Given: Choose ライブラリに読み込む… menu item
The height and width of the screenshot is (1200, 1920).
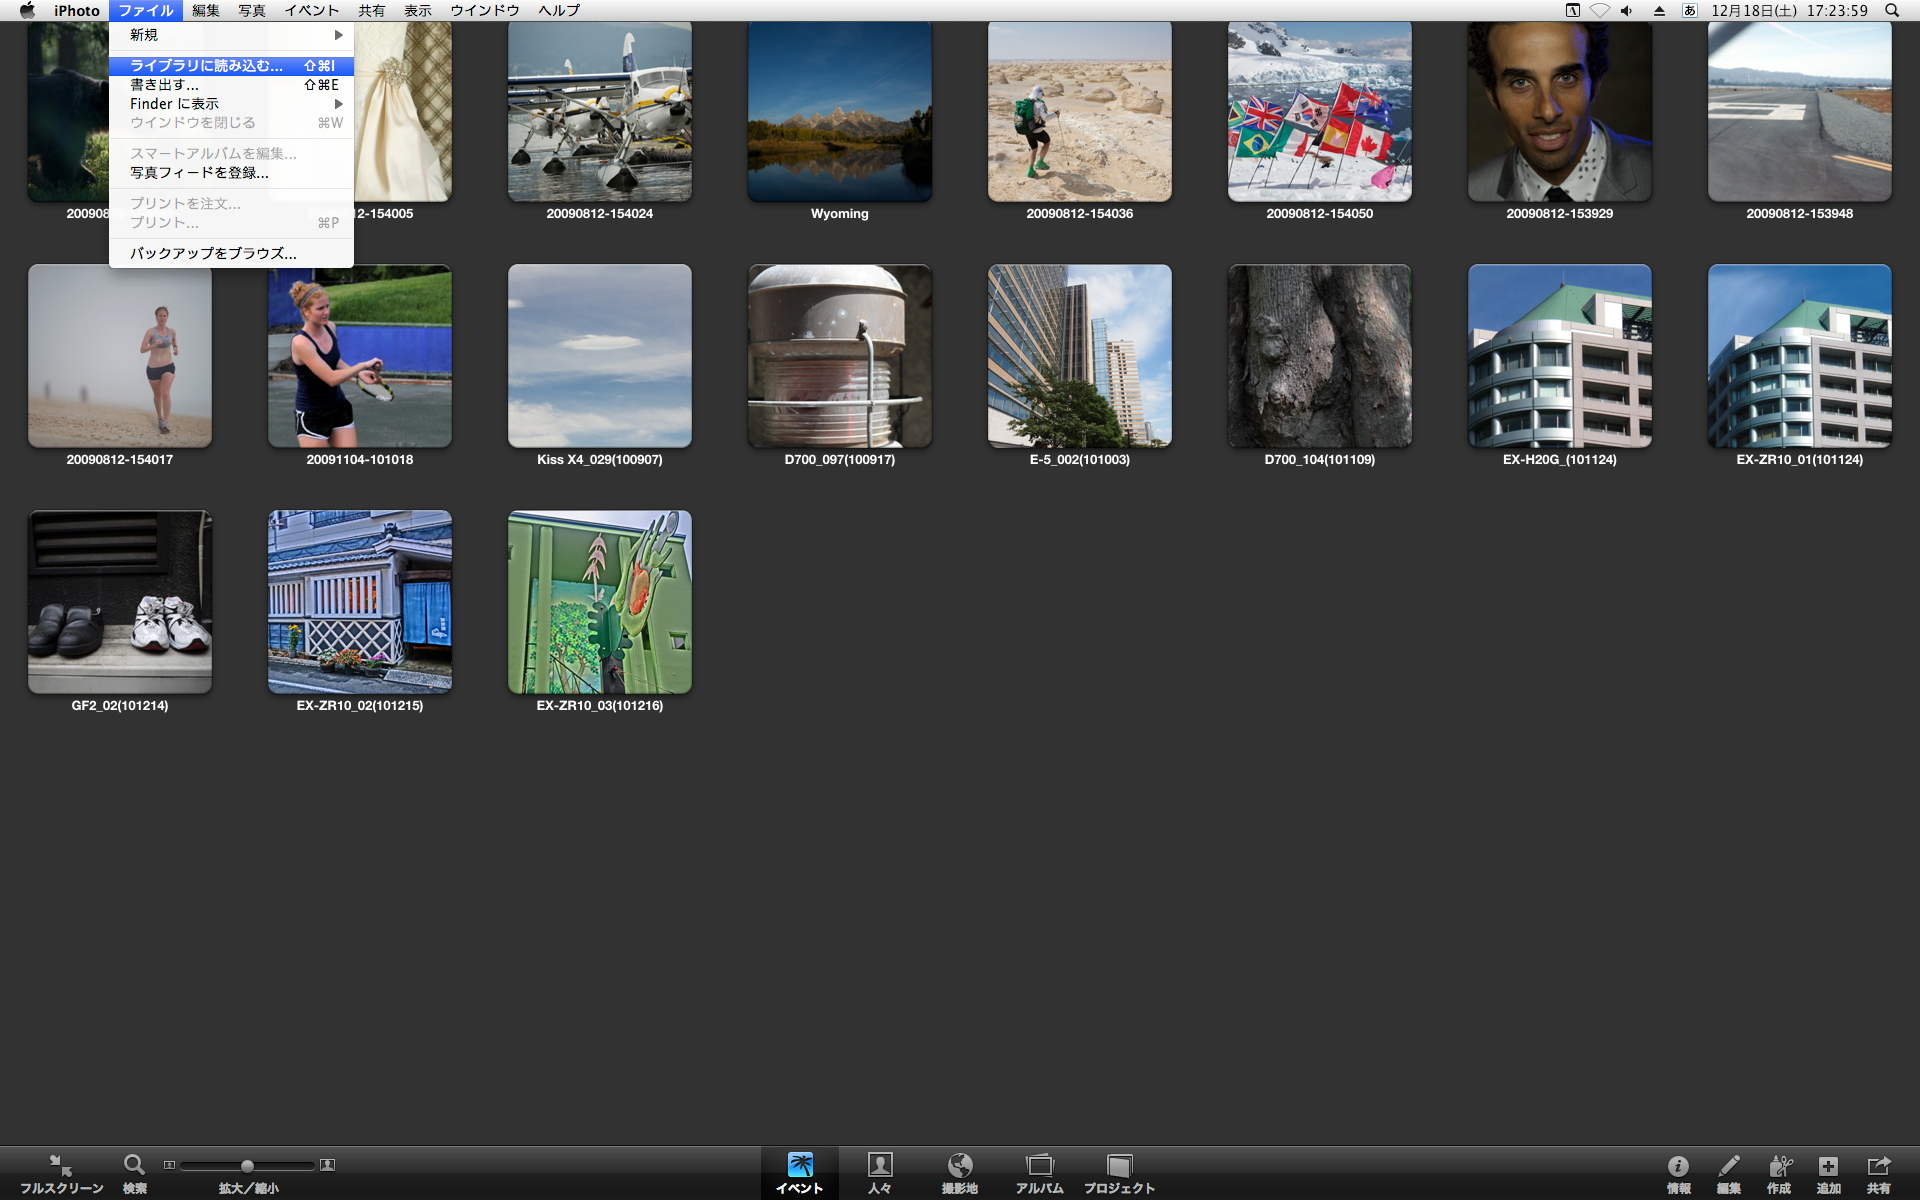Looking at the screenshot, I should pos(206,66).
